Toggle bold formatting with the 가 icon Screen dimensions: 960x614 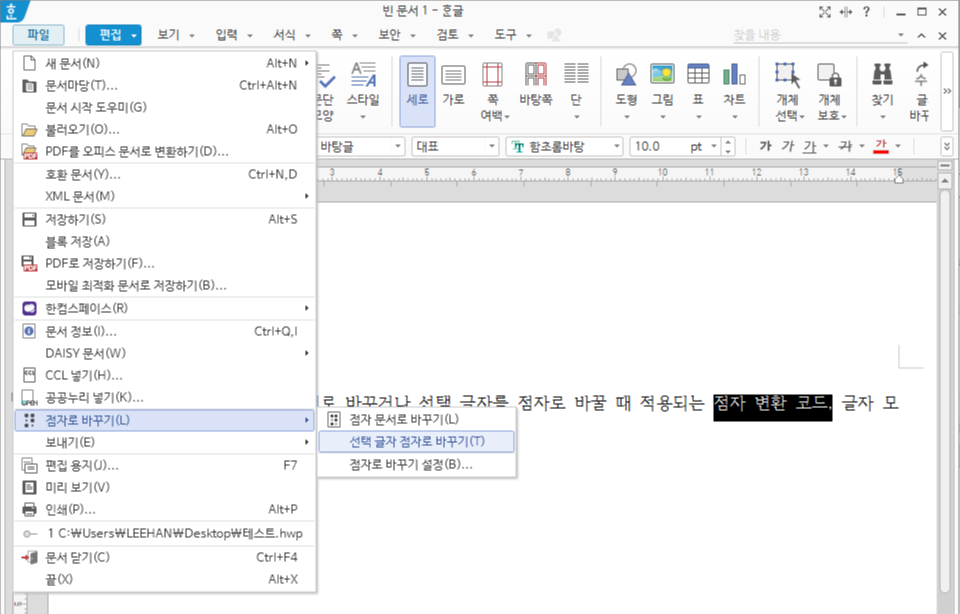tap(767, 145)
